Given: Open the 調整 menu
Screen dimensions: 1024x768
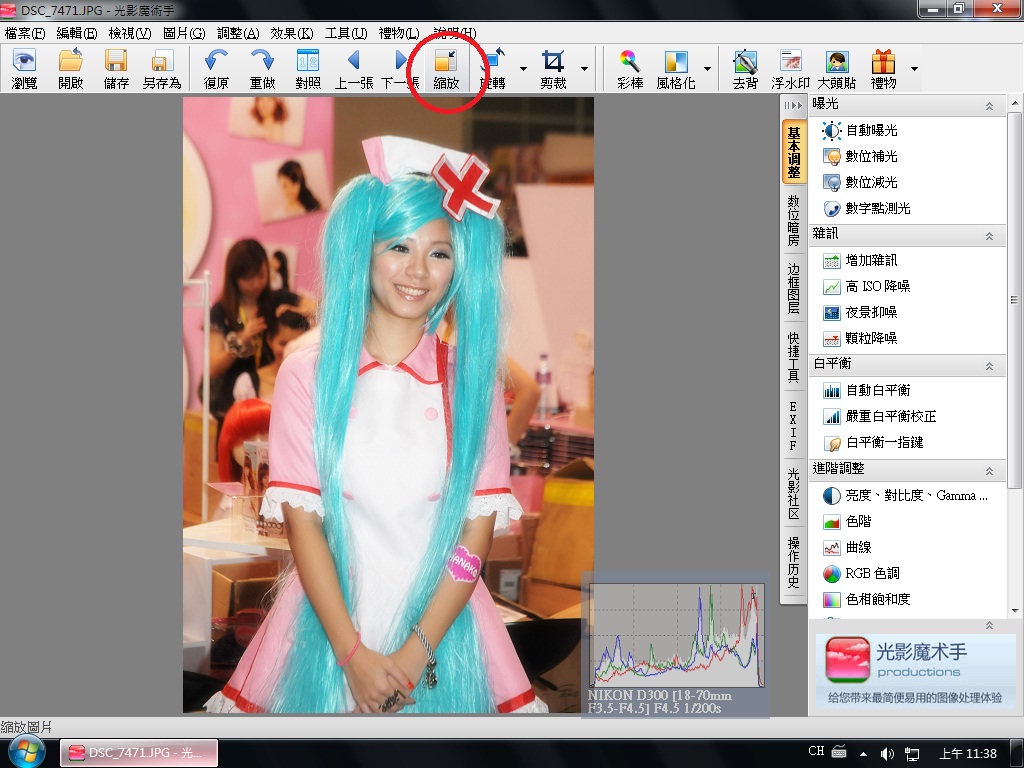Looking at the screenshot, I should (237, 33).
